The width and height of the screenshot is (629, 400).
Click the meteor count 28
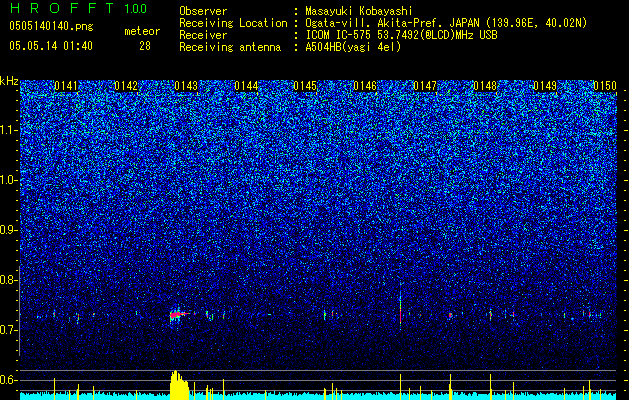coord(145,46)
